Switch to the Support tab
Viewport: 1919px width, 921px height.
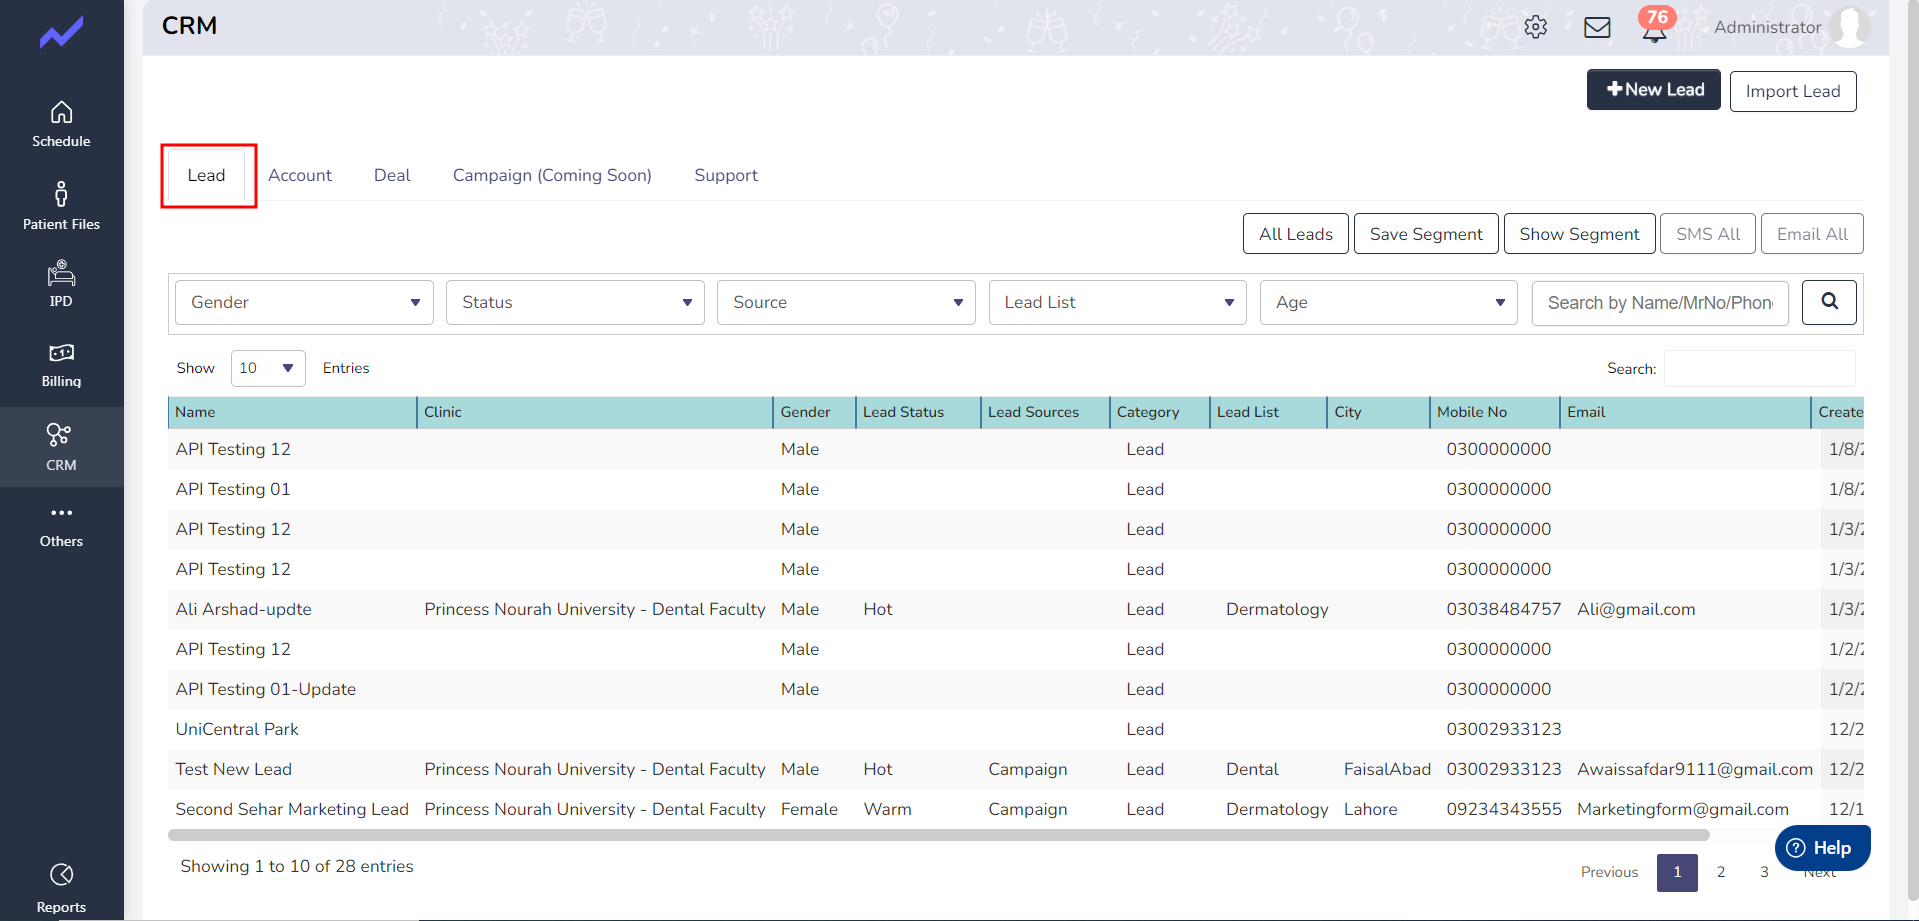tap(726, 175)
